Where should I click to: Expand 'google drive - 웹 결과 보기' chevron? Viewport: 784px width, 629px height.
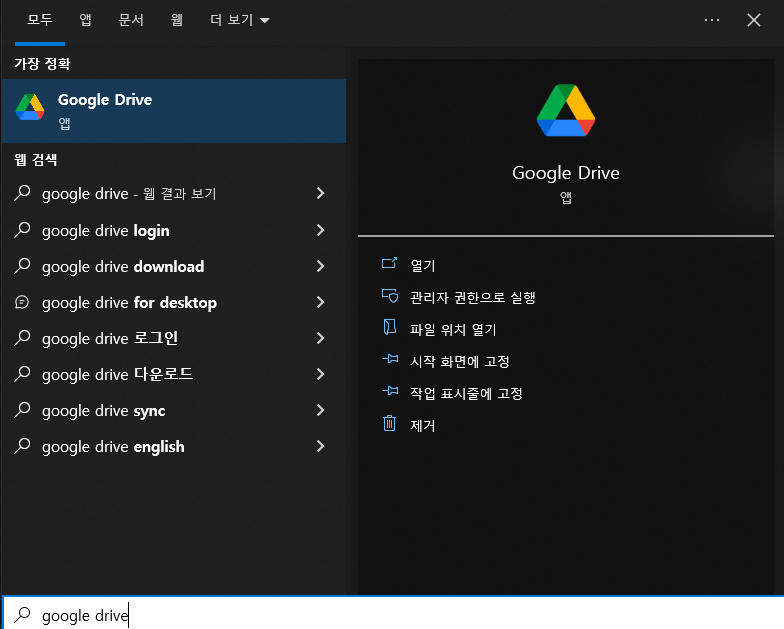(x=320, y=193)
